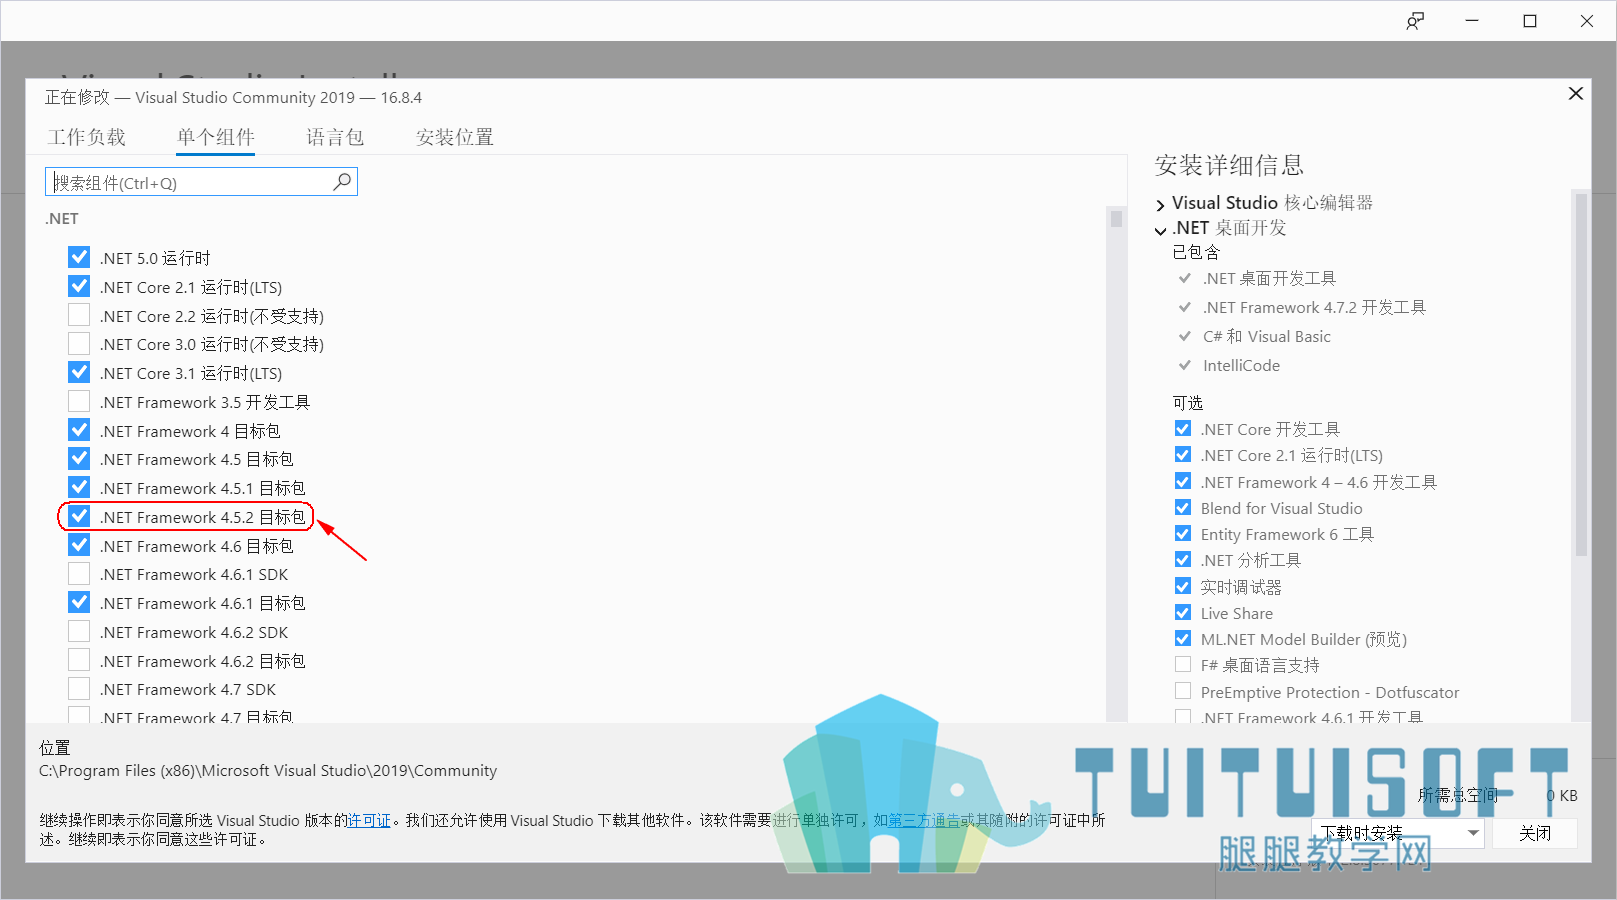Switch to the 工作负载 tab

[x=87, y=137]
